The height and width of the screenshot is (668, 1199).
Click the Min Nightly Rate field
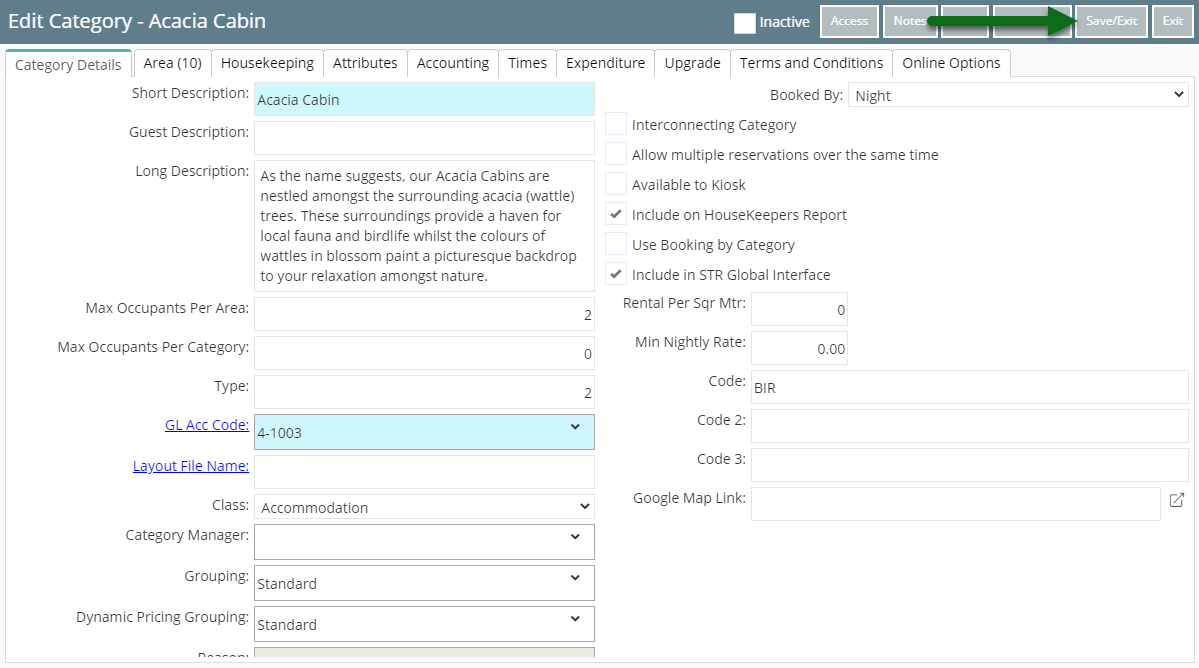tap(799, 349)
